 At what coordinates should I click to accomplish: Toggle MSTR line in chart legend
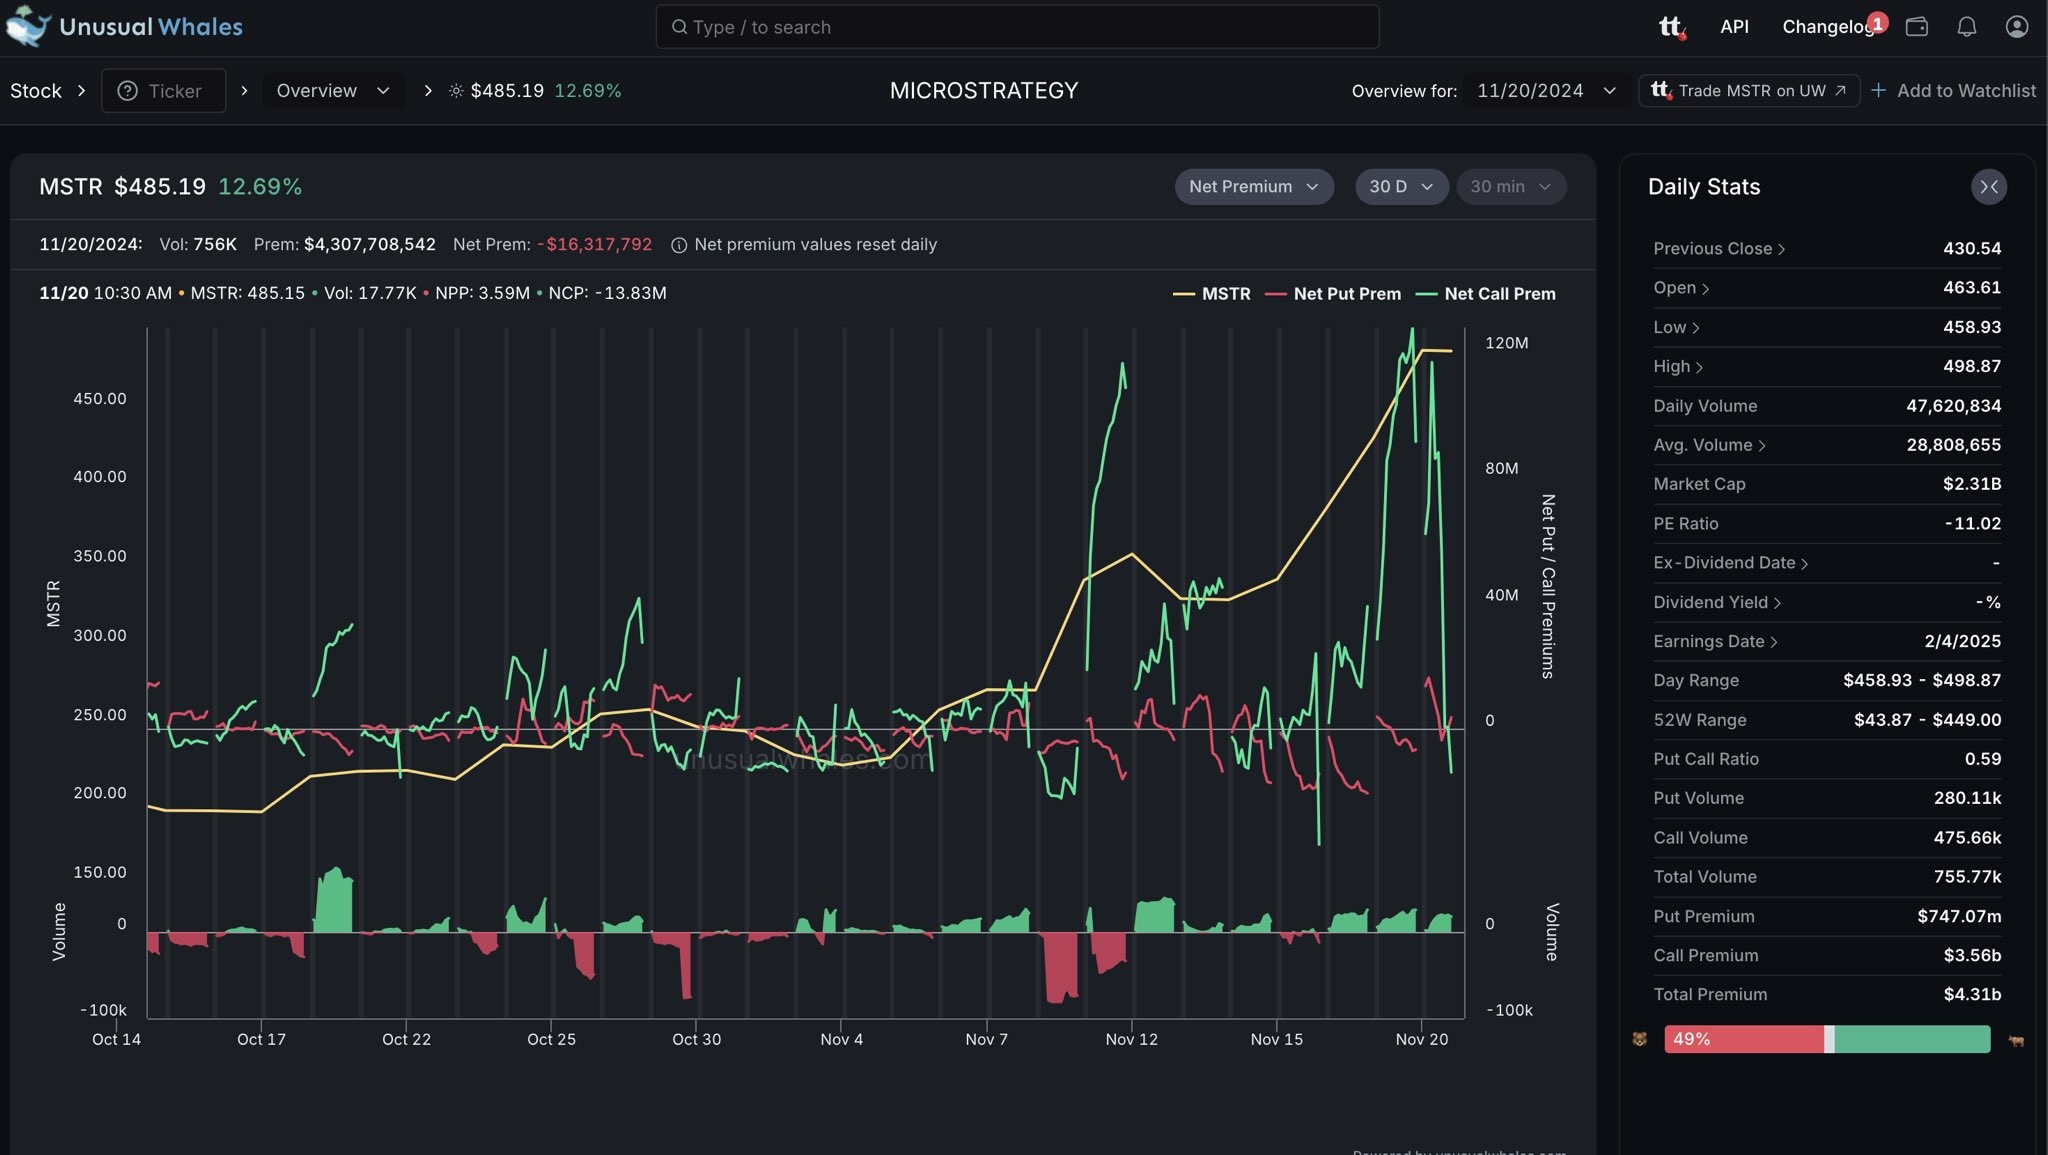pos(1211,294)
